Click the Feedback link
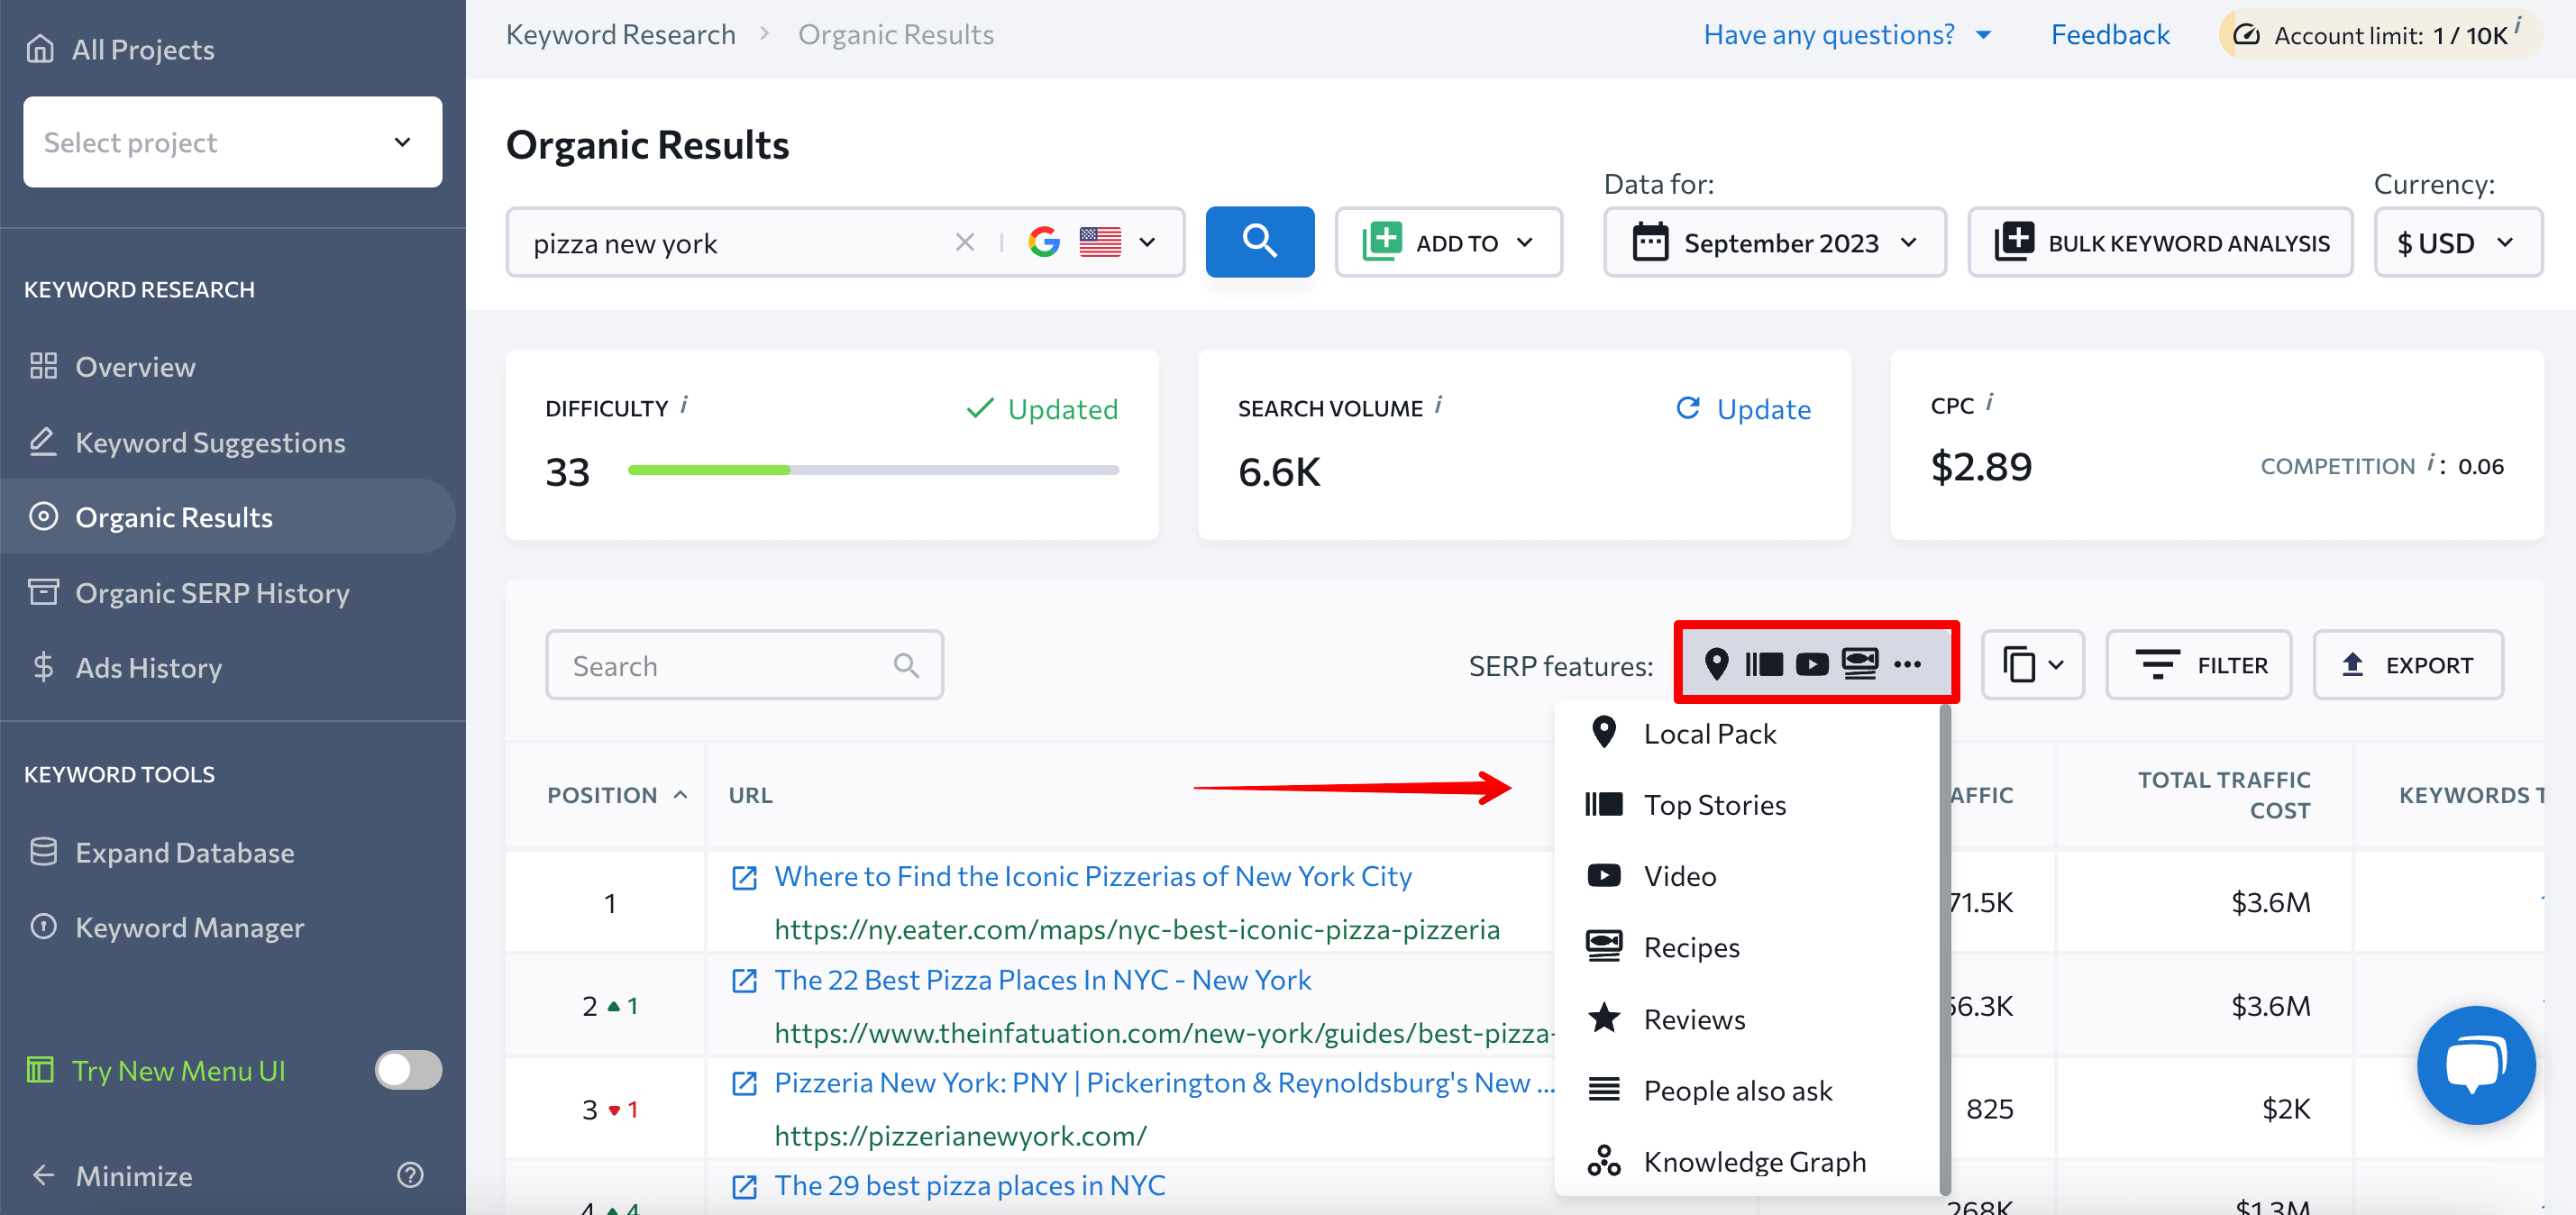This screenshot has height=1215, width=2576. (2110, 33)
